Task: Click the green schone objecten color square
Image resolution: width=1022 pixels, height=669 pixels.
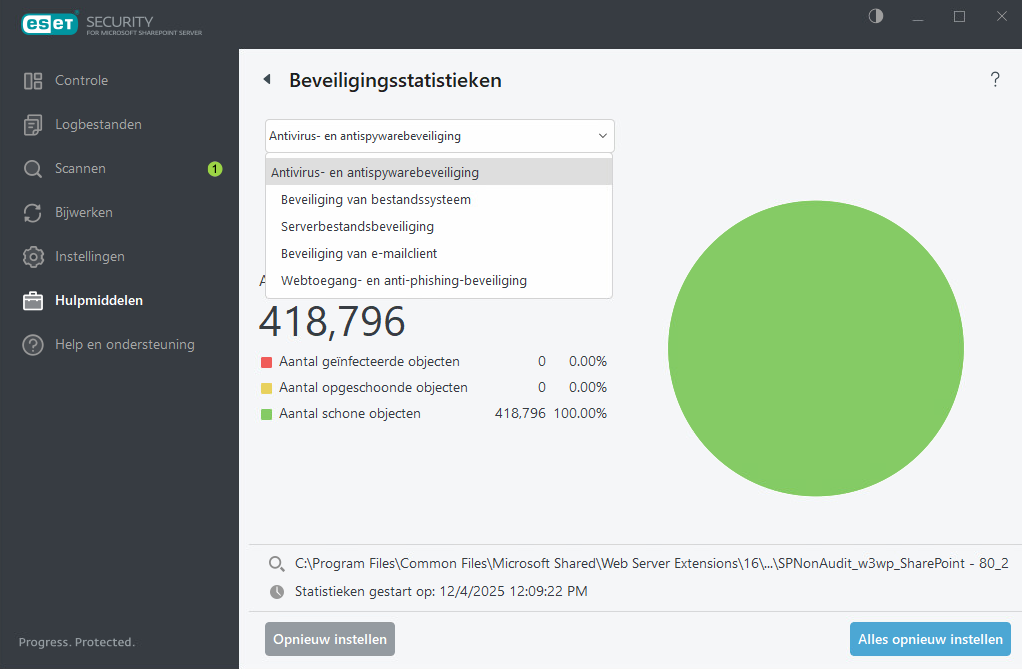Action: (x=267, y=413)
